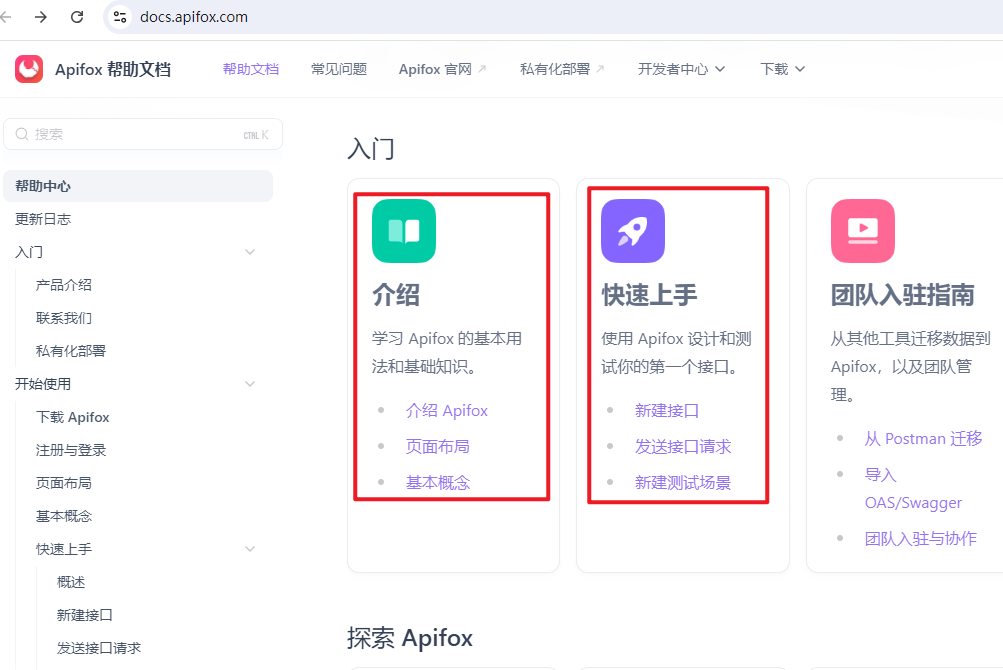Open 下载 Apifox in the sidebar
The image size is (1003, 670).
(x=73, y=417)
